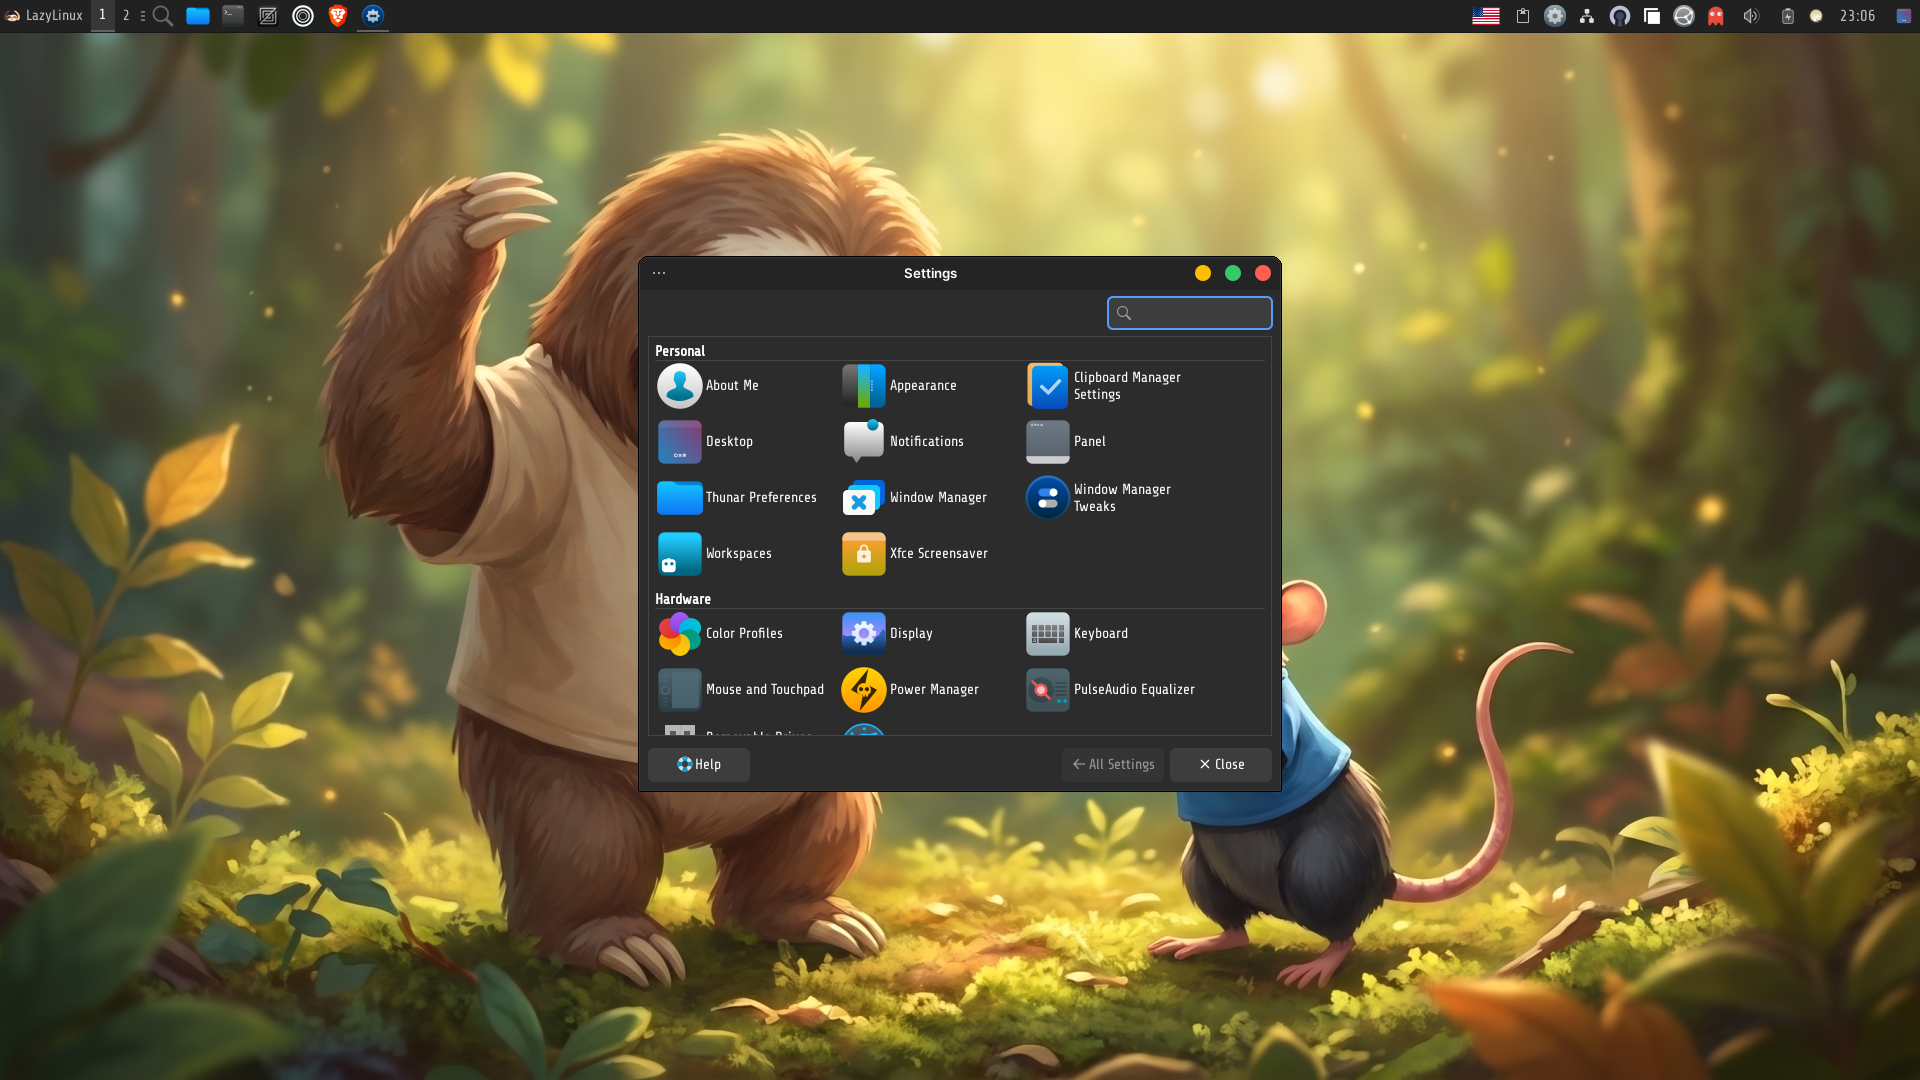Screen dimensions: 1920x1080
Task: Open the battery power tray icon
Action: click(1788, 16)
